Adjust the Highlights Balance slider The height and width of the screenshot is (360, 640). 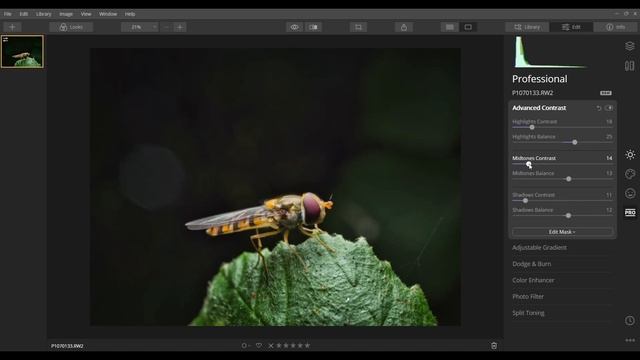click(x=575, y=142)
